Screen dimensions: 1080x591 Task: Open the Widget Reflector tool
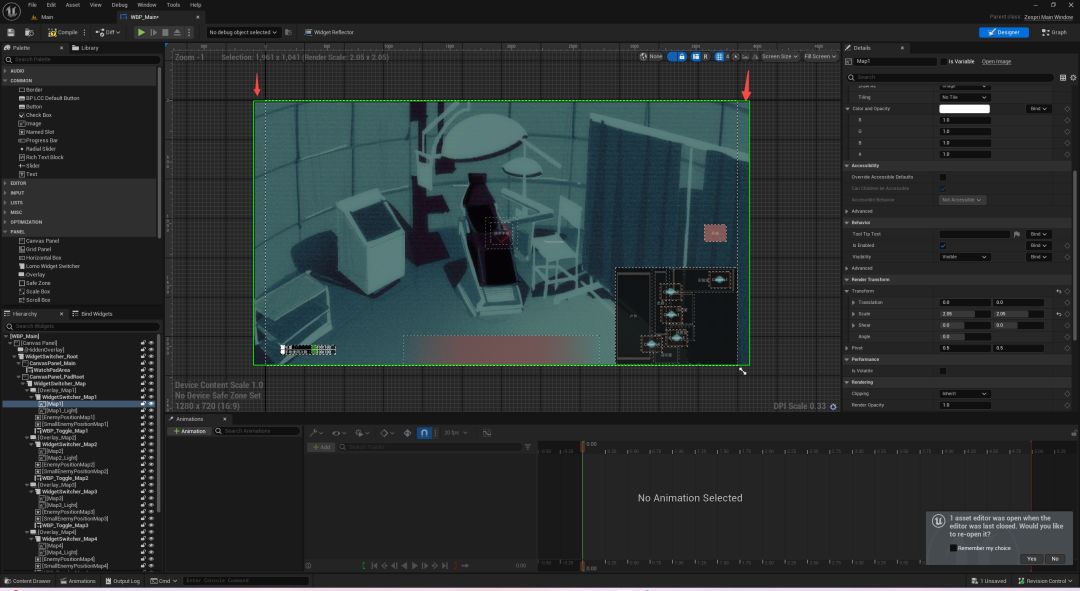pyautogui.click(x=329, y=32)
